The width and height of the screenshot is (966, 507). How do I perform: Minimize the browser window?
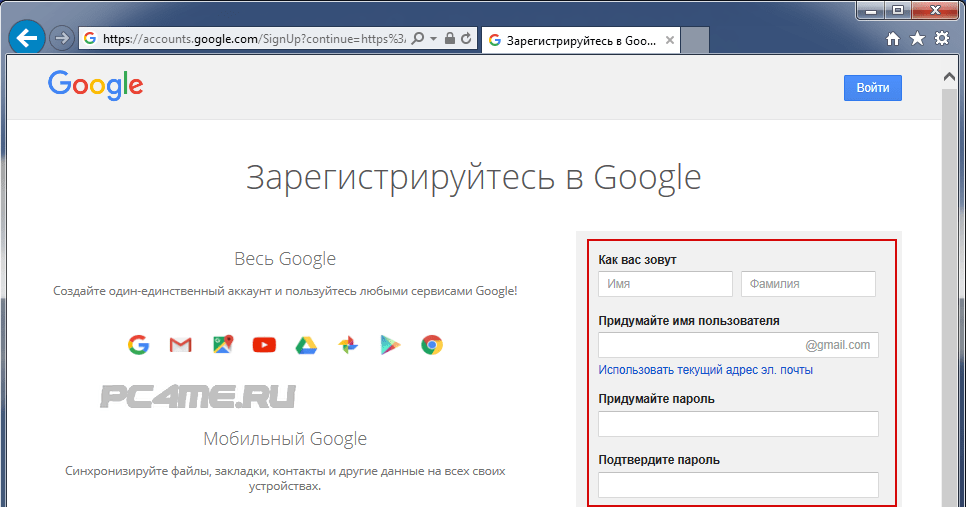coord(870,10)
